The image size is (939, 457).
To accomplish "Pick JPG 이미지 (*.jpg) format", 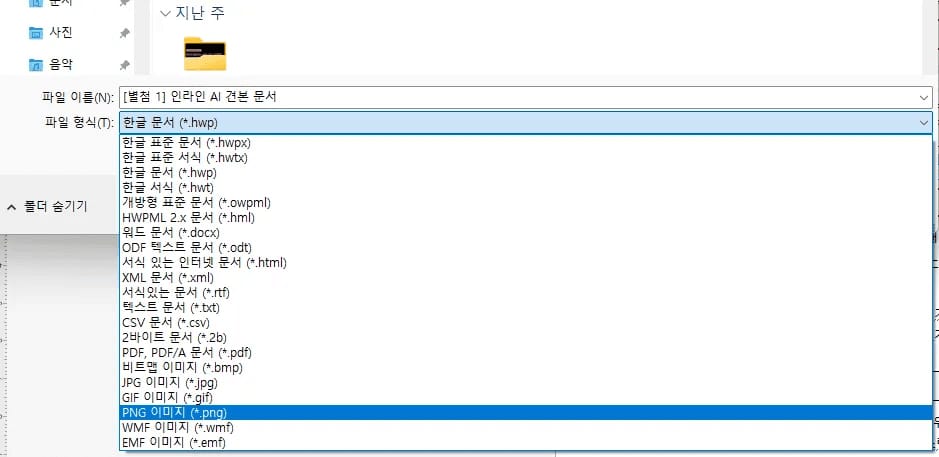I will tap(526, 382).
